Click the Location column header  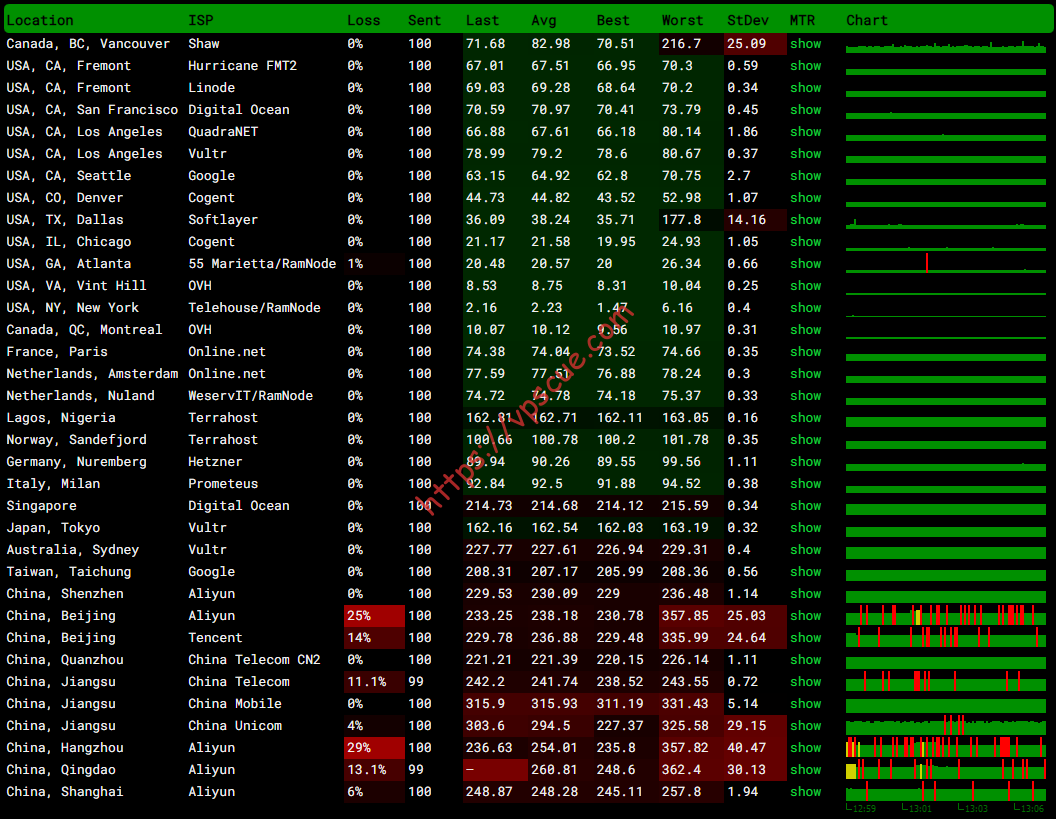tap(40, 20)
